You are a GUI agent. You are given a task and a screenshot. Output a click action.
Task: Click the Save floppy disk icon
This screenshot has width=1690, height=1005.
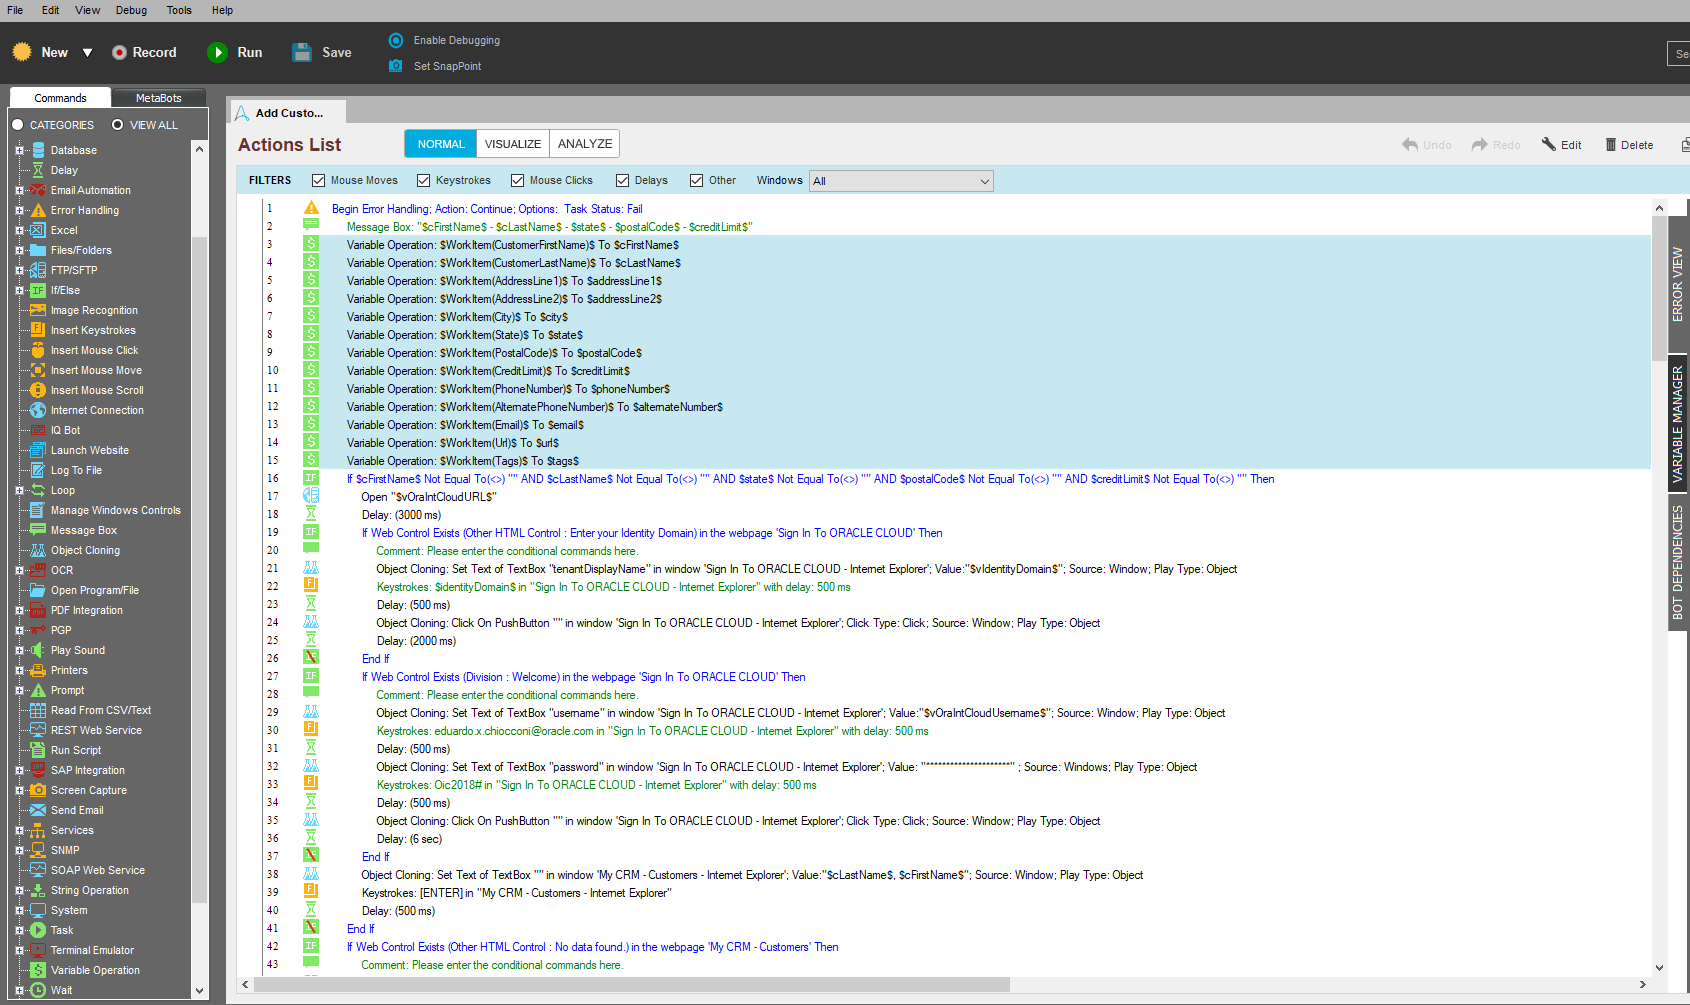[302, 53]
